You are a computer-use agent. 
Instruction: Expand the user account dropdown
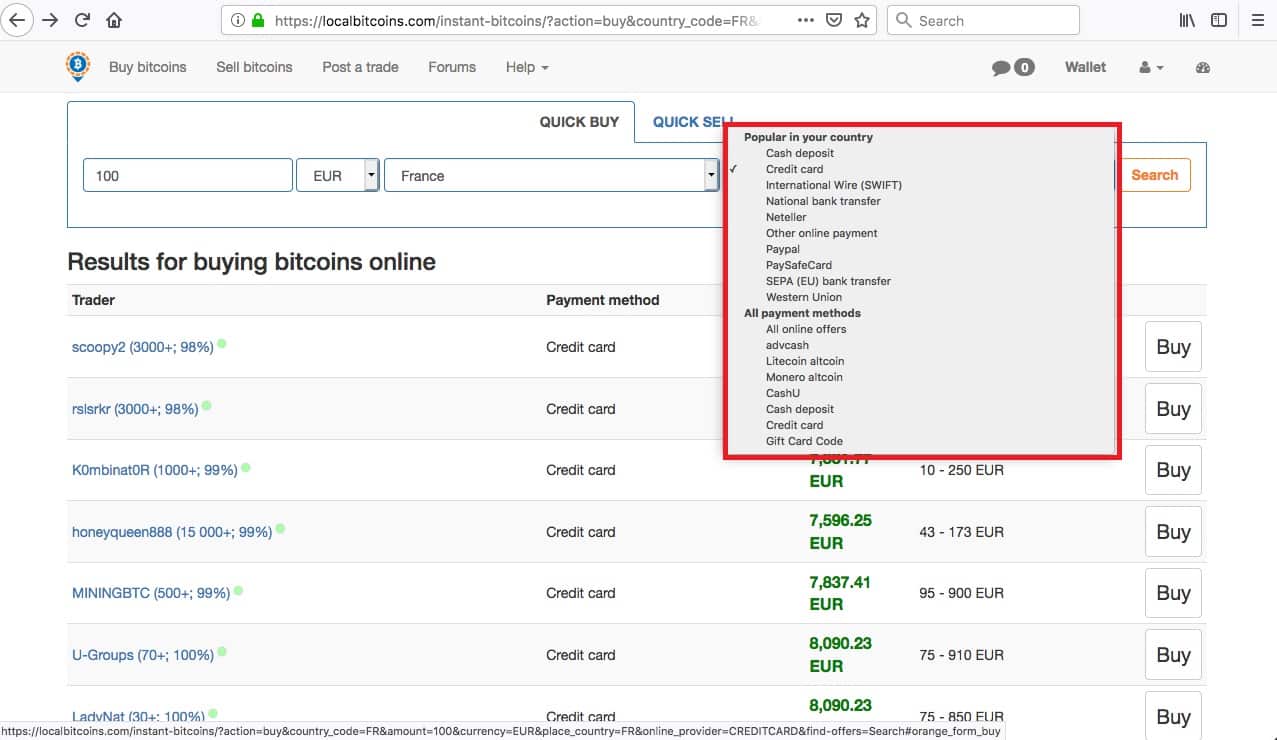click(1151, 67)
